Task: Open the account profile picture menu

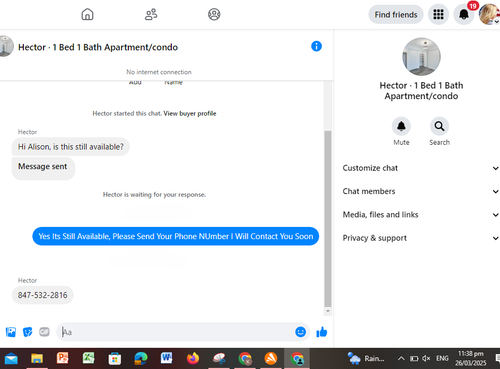Action: 489,14
